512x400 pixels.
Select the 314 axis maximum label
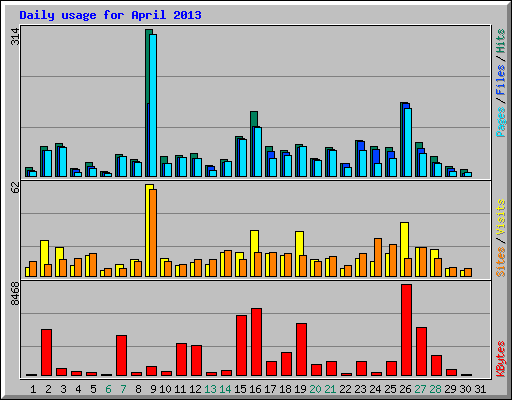click(15, 37)
